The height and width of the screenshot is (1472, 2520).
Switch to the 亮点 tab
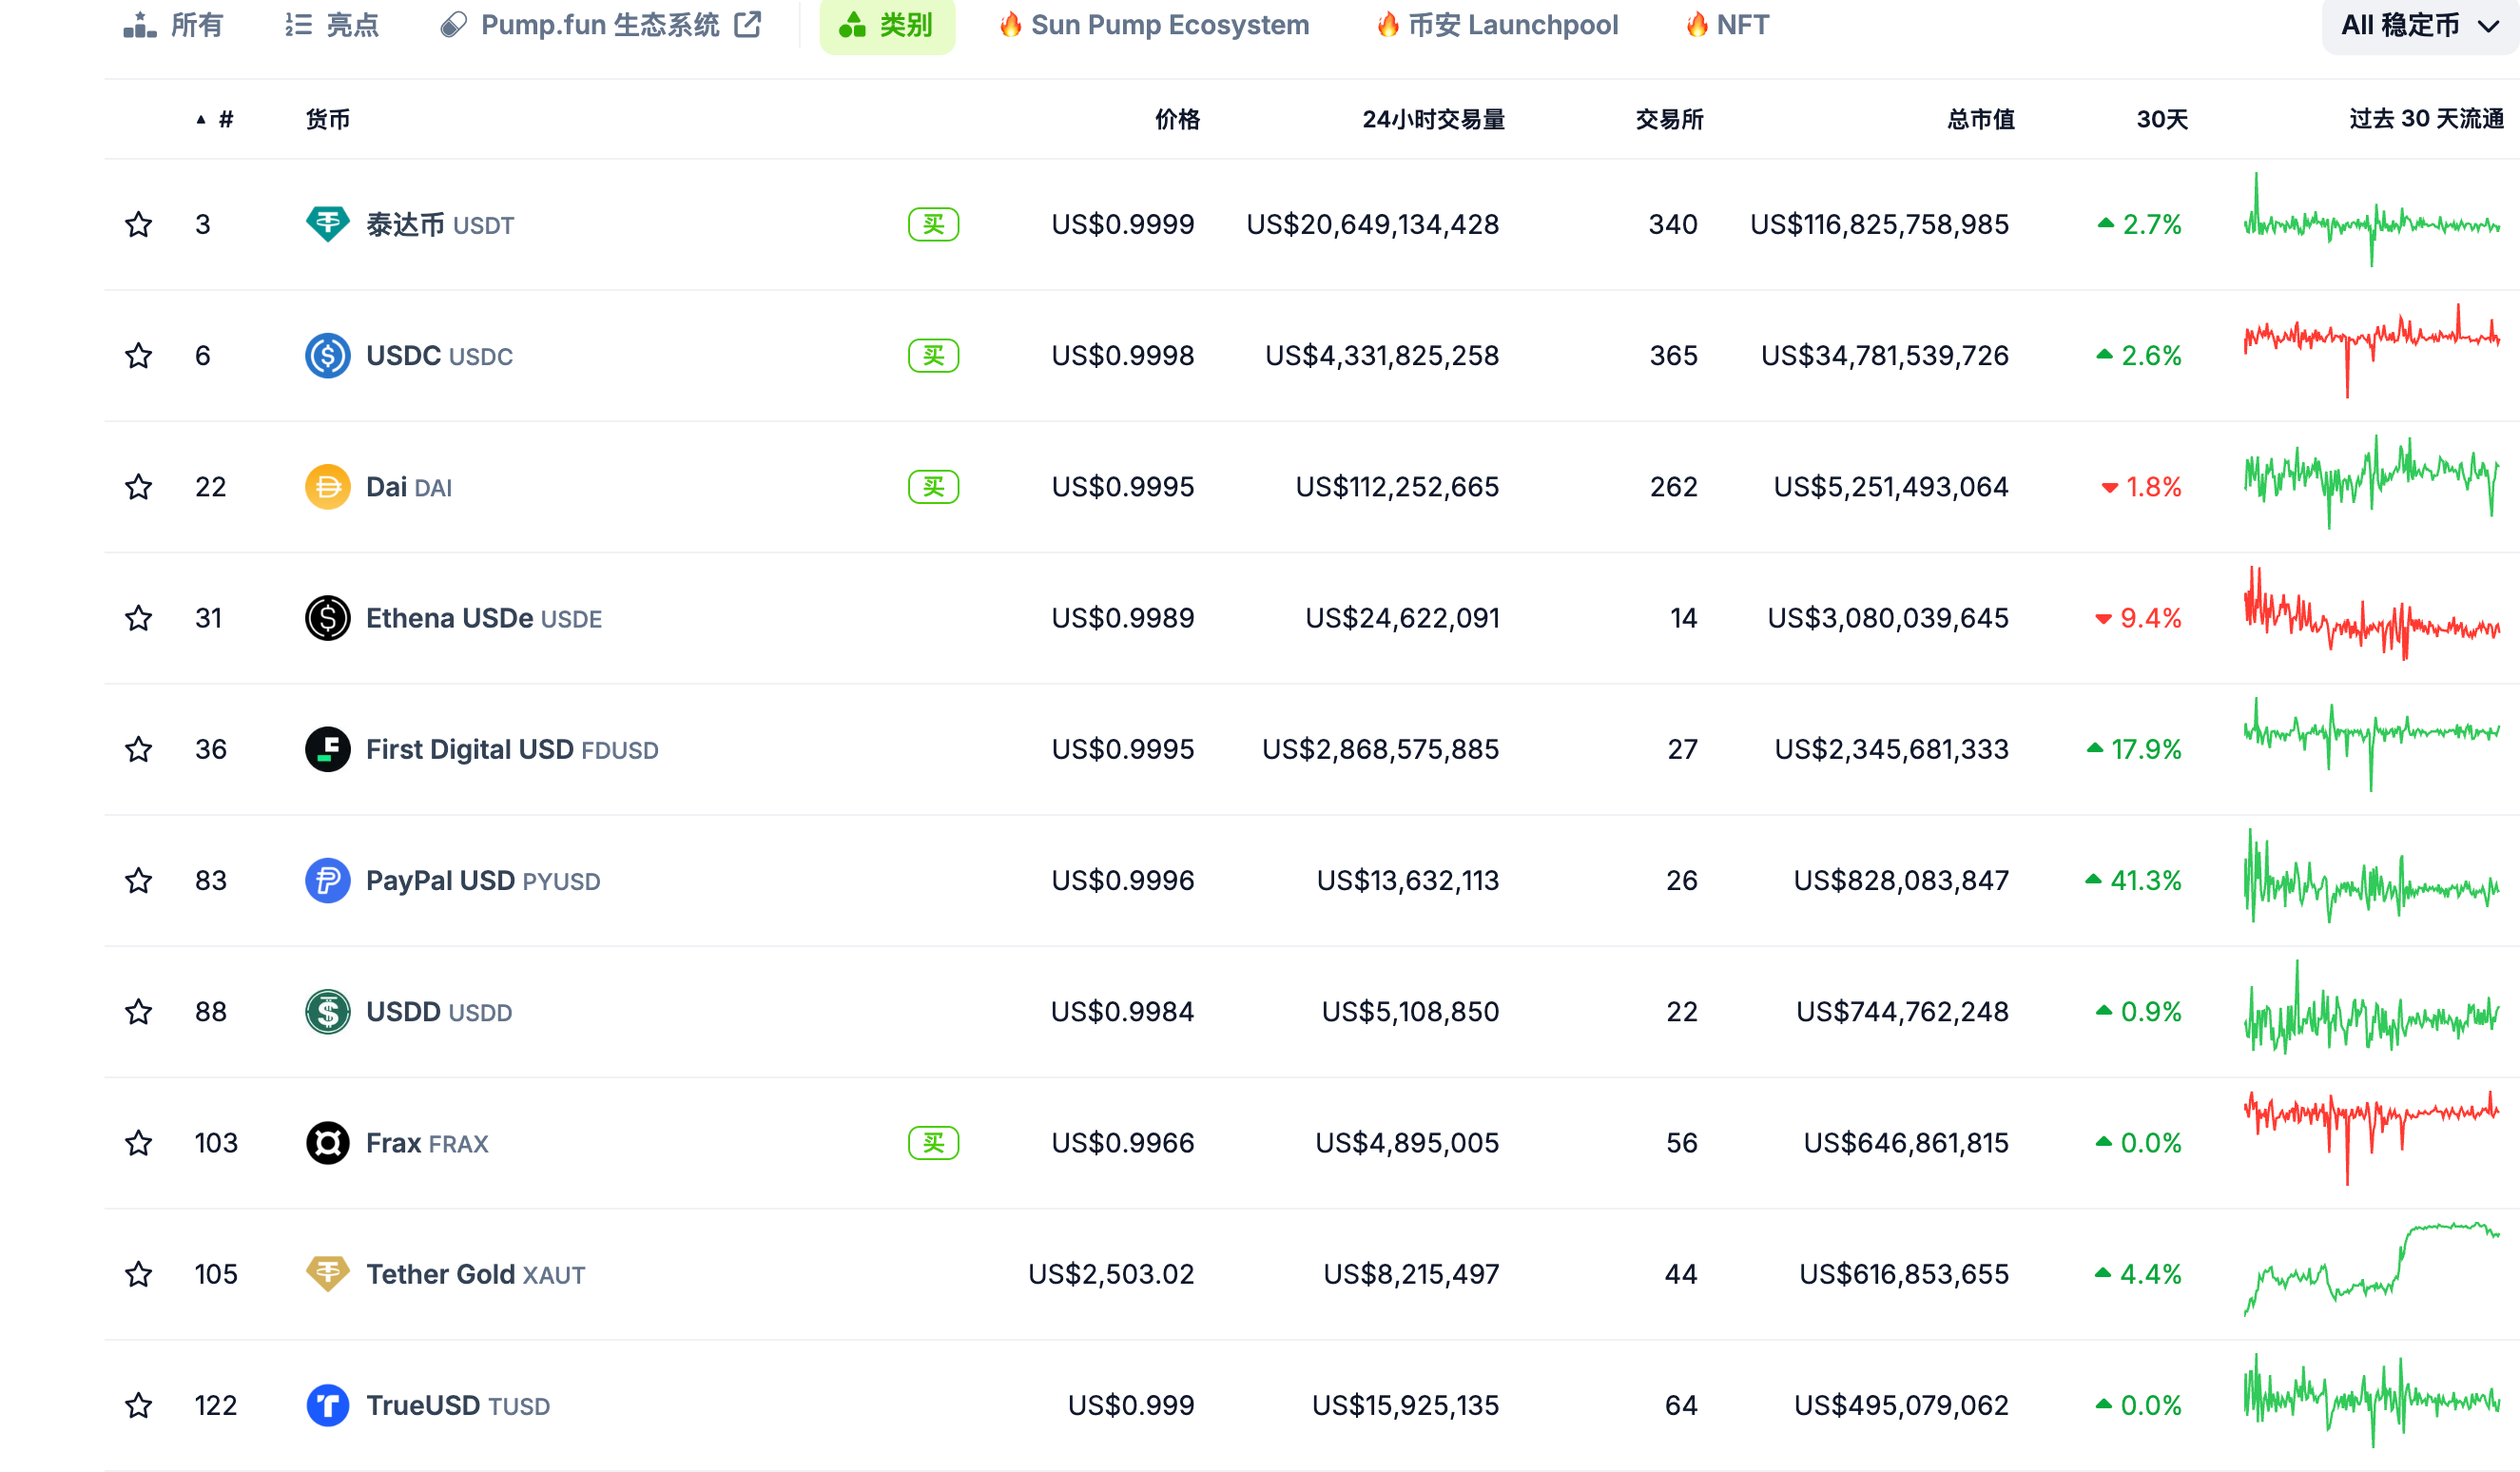pos(332,25)
